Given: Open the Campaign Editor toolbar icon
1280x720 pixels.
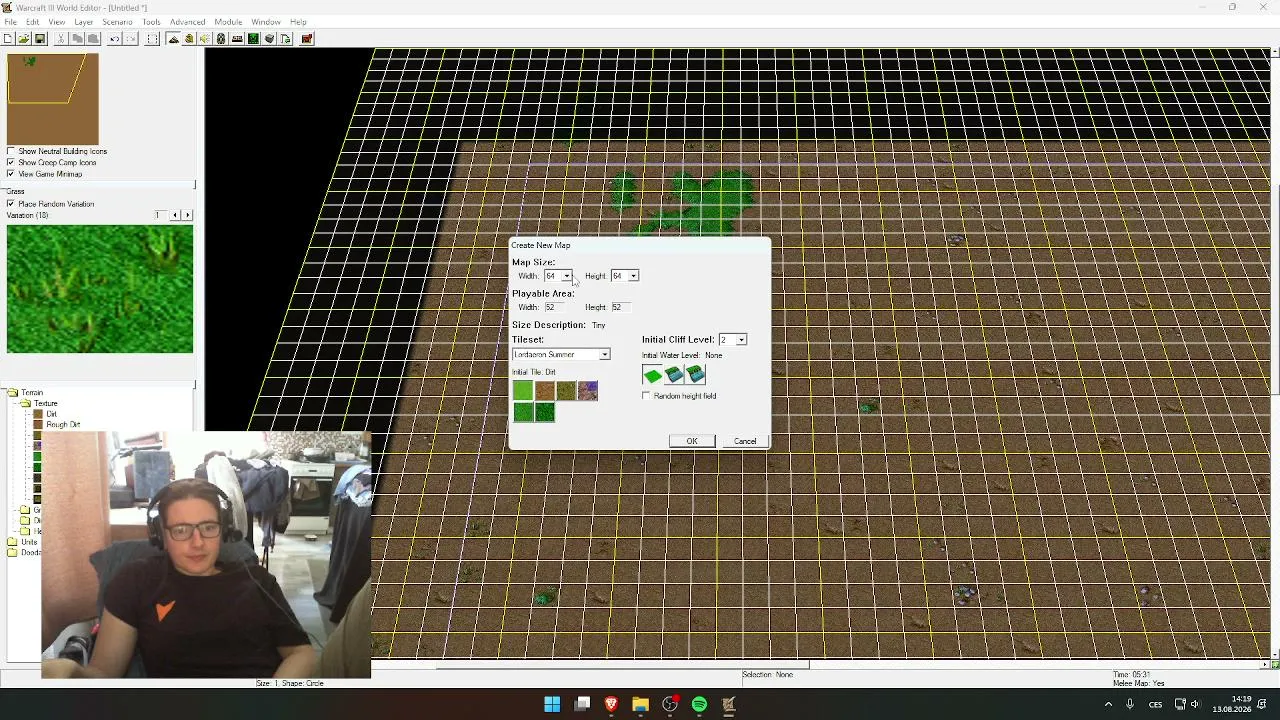Looking at the screenshot, I should click(237, 39).
